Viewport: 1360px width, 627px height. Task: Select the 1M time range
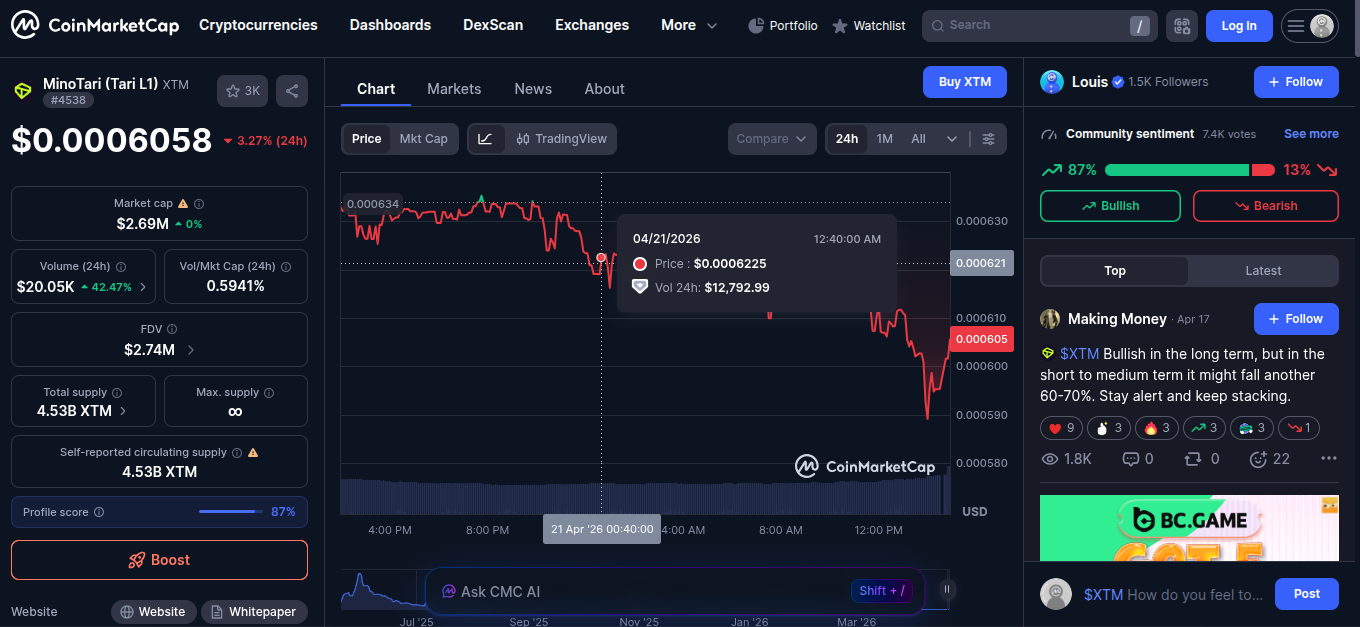pos(884,139)
